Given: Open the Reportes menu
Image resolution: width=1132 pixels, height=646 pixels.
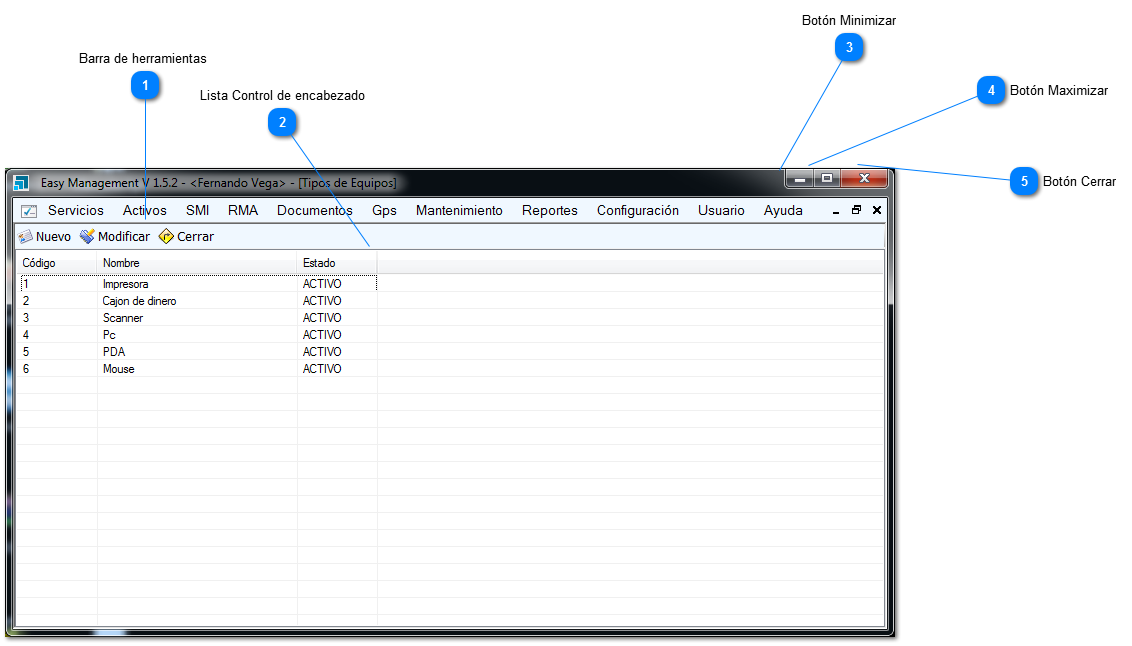Looking at the screenshot, I should pyautogui.click(x=549, y=211).
